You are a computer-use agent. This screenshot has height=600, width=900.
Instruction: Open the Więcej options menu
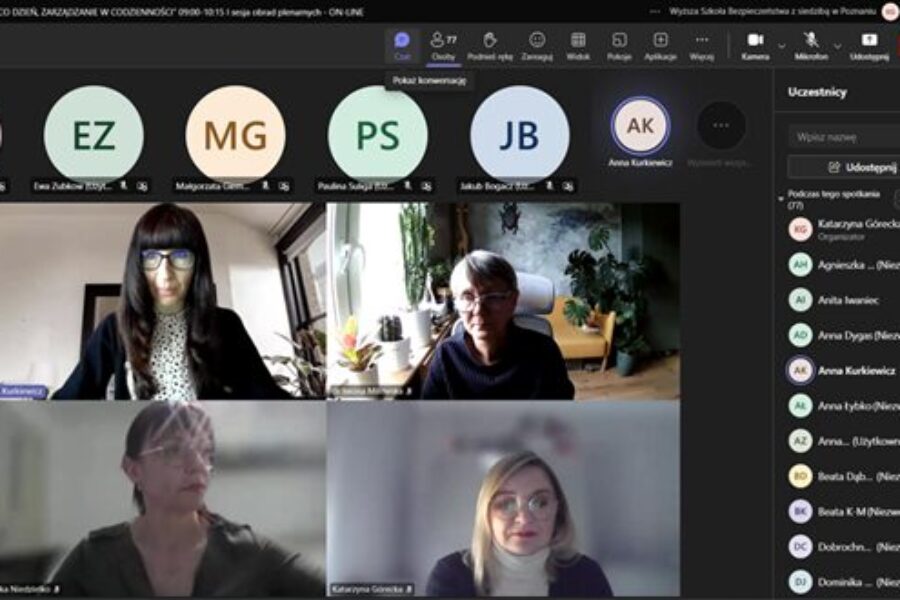701,46
